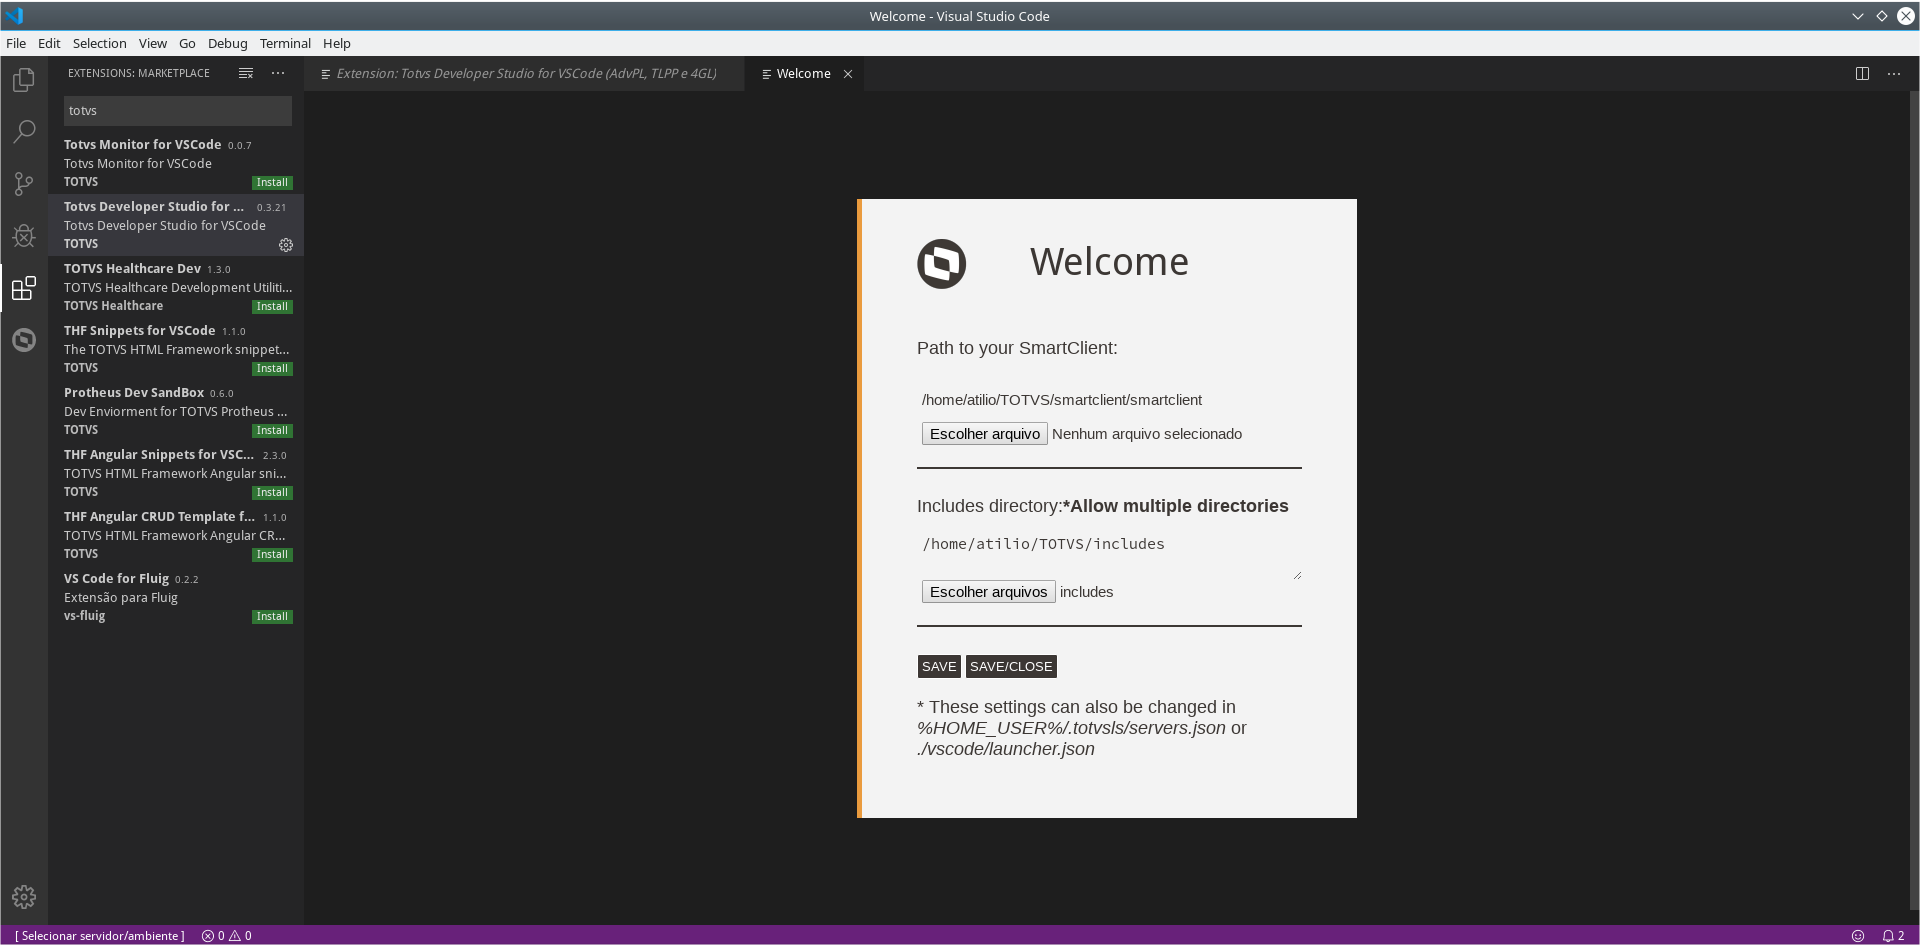The image size is (1920, 945).
Task: Install THF Angular CRUD Template extension
Action: [272, 555]
